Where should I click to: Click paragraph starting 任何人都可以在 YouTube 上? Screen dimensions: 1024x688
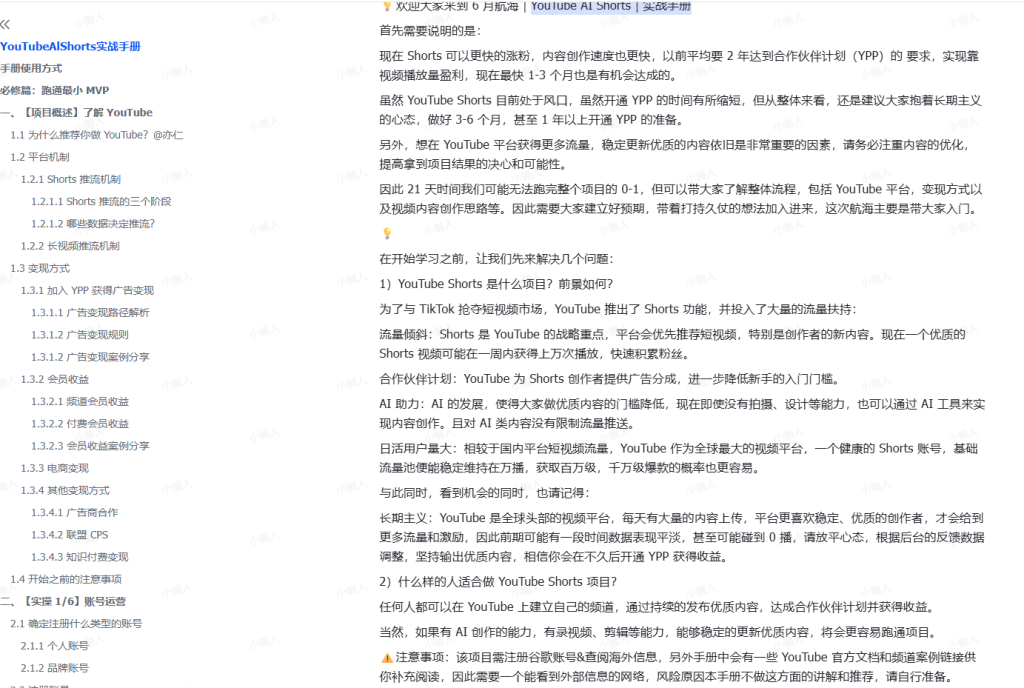pos(657,607)
